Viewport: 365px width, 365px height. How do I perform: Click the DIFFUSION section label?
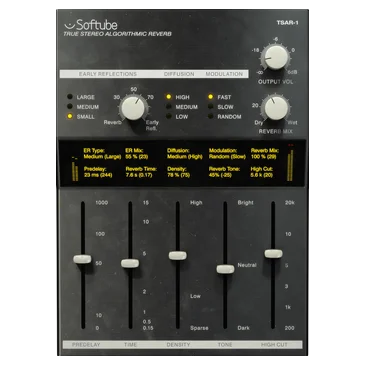tap(179, 74)
